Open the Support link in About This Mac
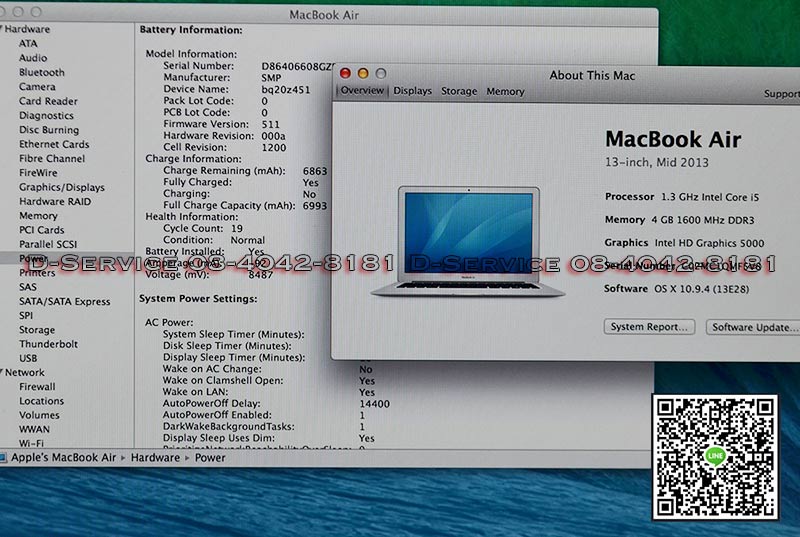The height and width of the screenshot is (537, 800). 782,94
